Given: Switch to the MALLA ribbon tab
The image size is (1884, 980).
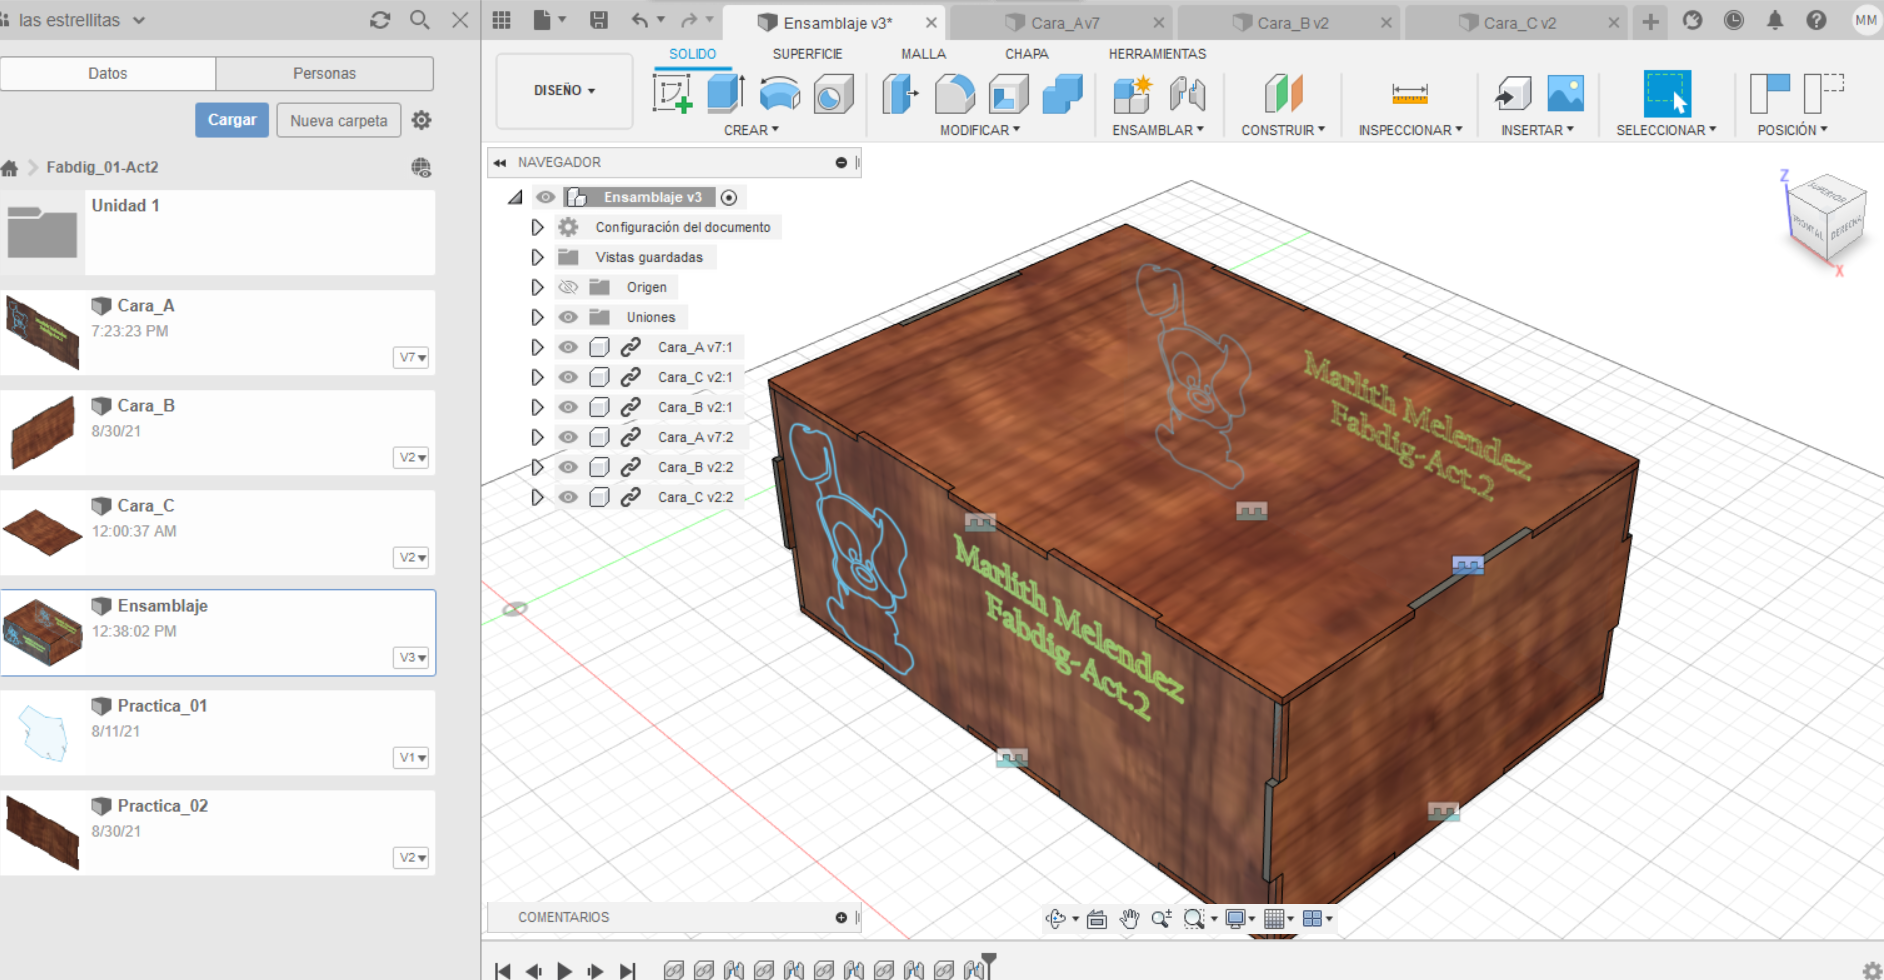Looking at the screenshot, I should pos(923,54).
